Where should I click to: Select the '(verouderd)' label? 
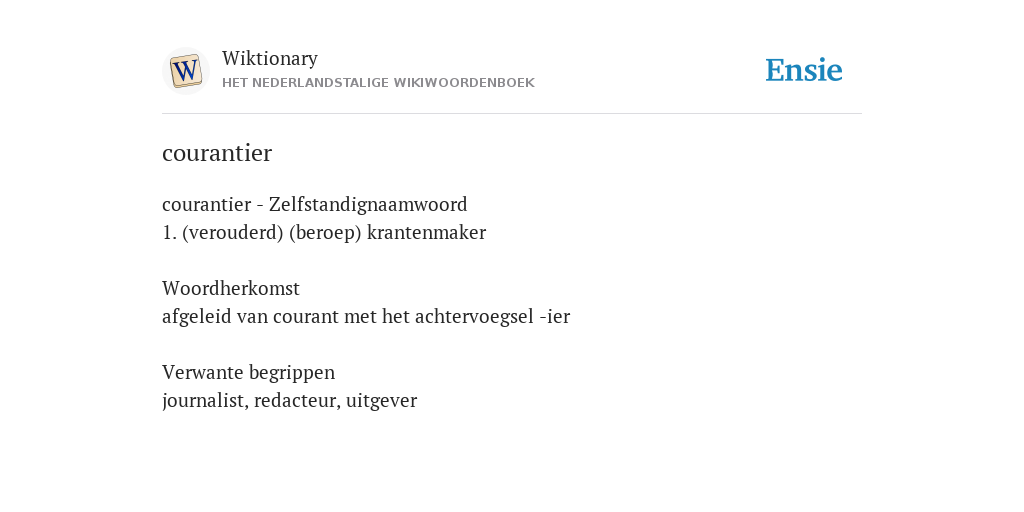point(232,232)
